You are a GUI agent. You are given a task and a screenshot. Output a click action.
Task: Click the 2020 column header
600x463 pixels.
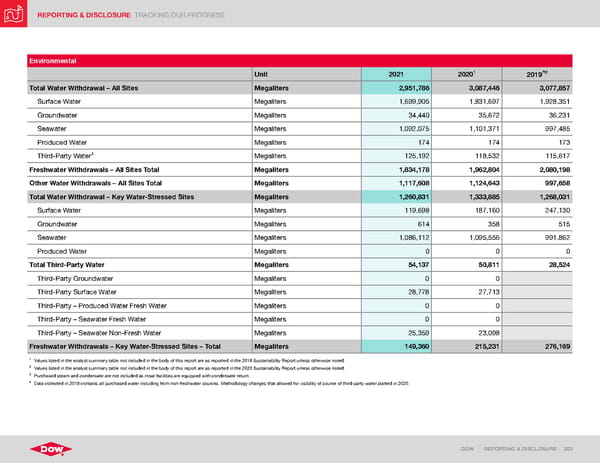(466, 74)
